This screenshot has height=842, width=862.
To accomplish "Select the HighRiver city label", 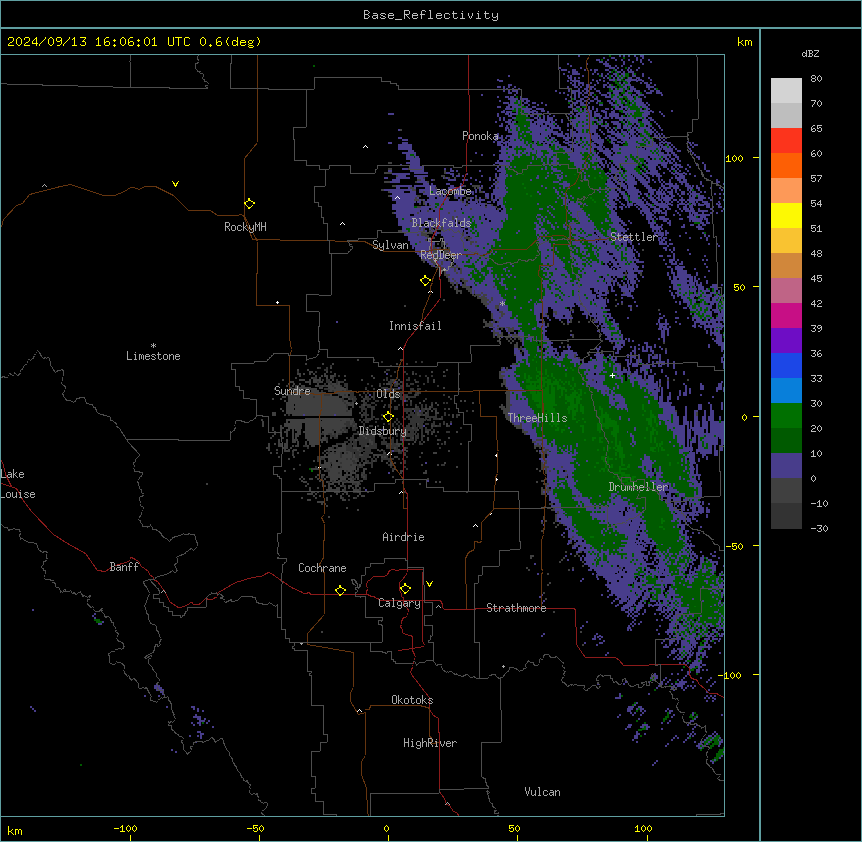I will pyautogui.click(x=430, y=743).
